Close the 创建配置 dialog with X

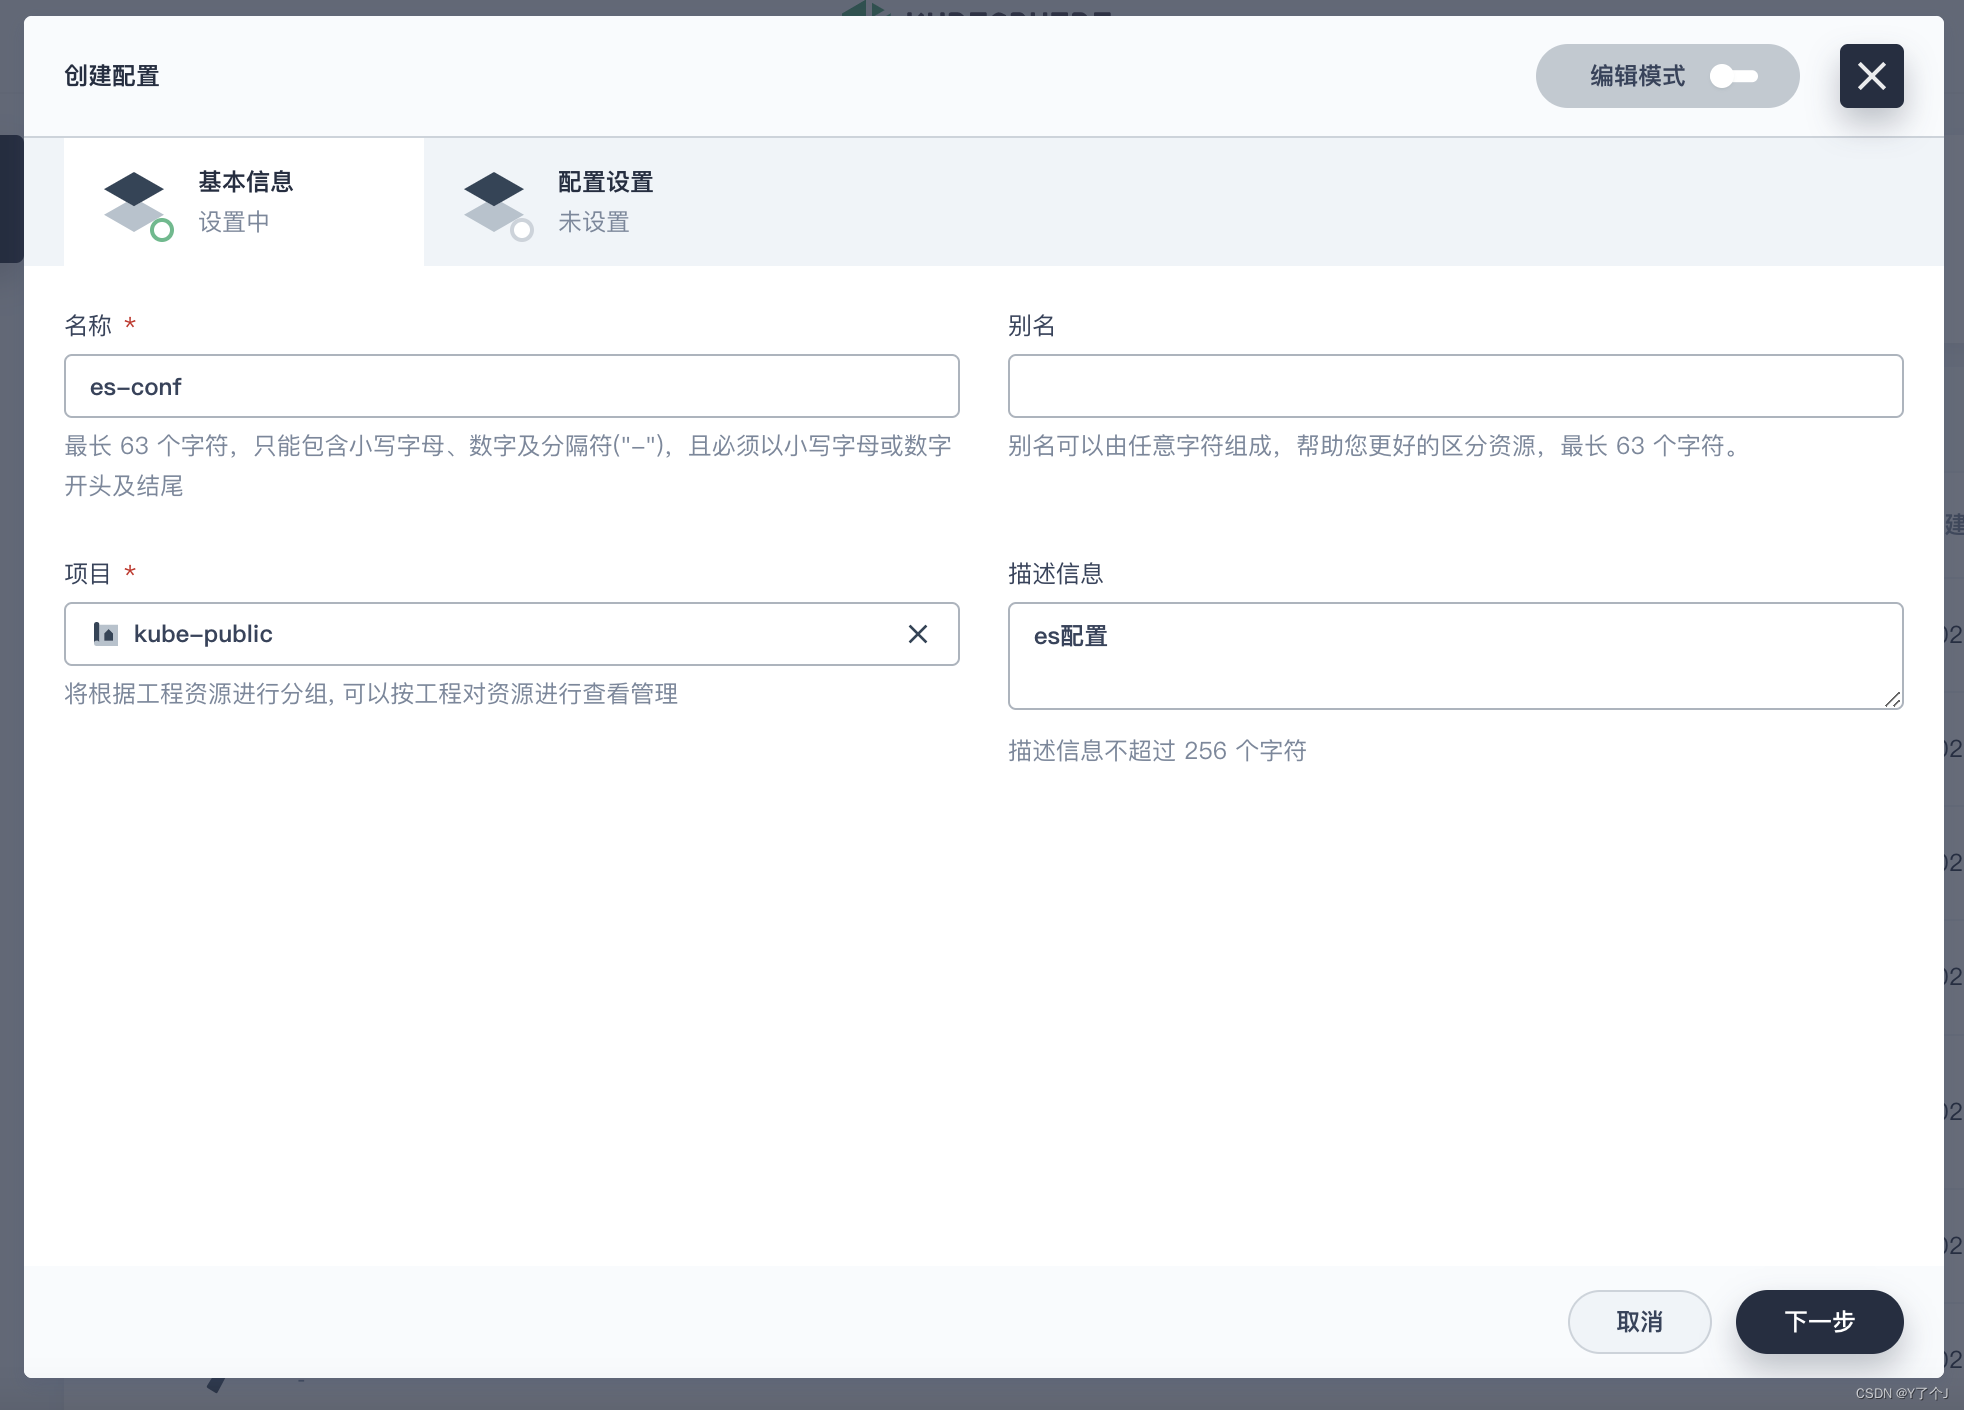pos(1871,76)
